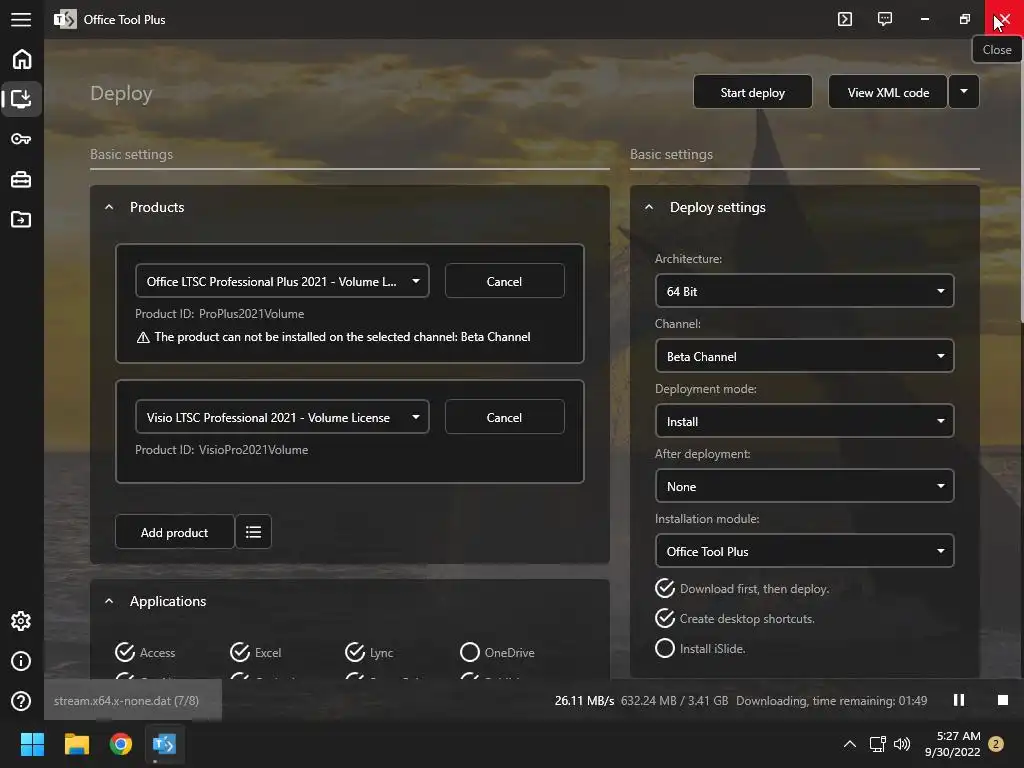Go to the Home page in the sidebar
Screen dimensions: 1024x768
tap(22, 59)
